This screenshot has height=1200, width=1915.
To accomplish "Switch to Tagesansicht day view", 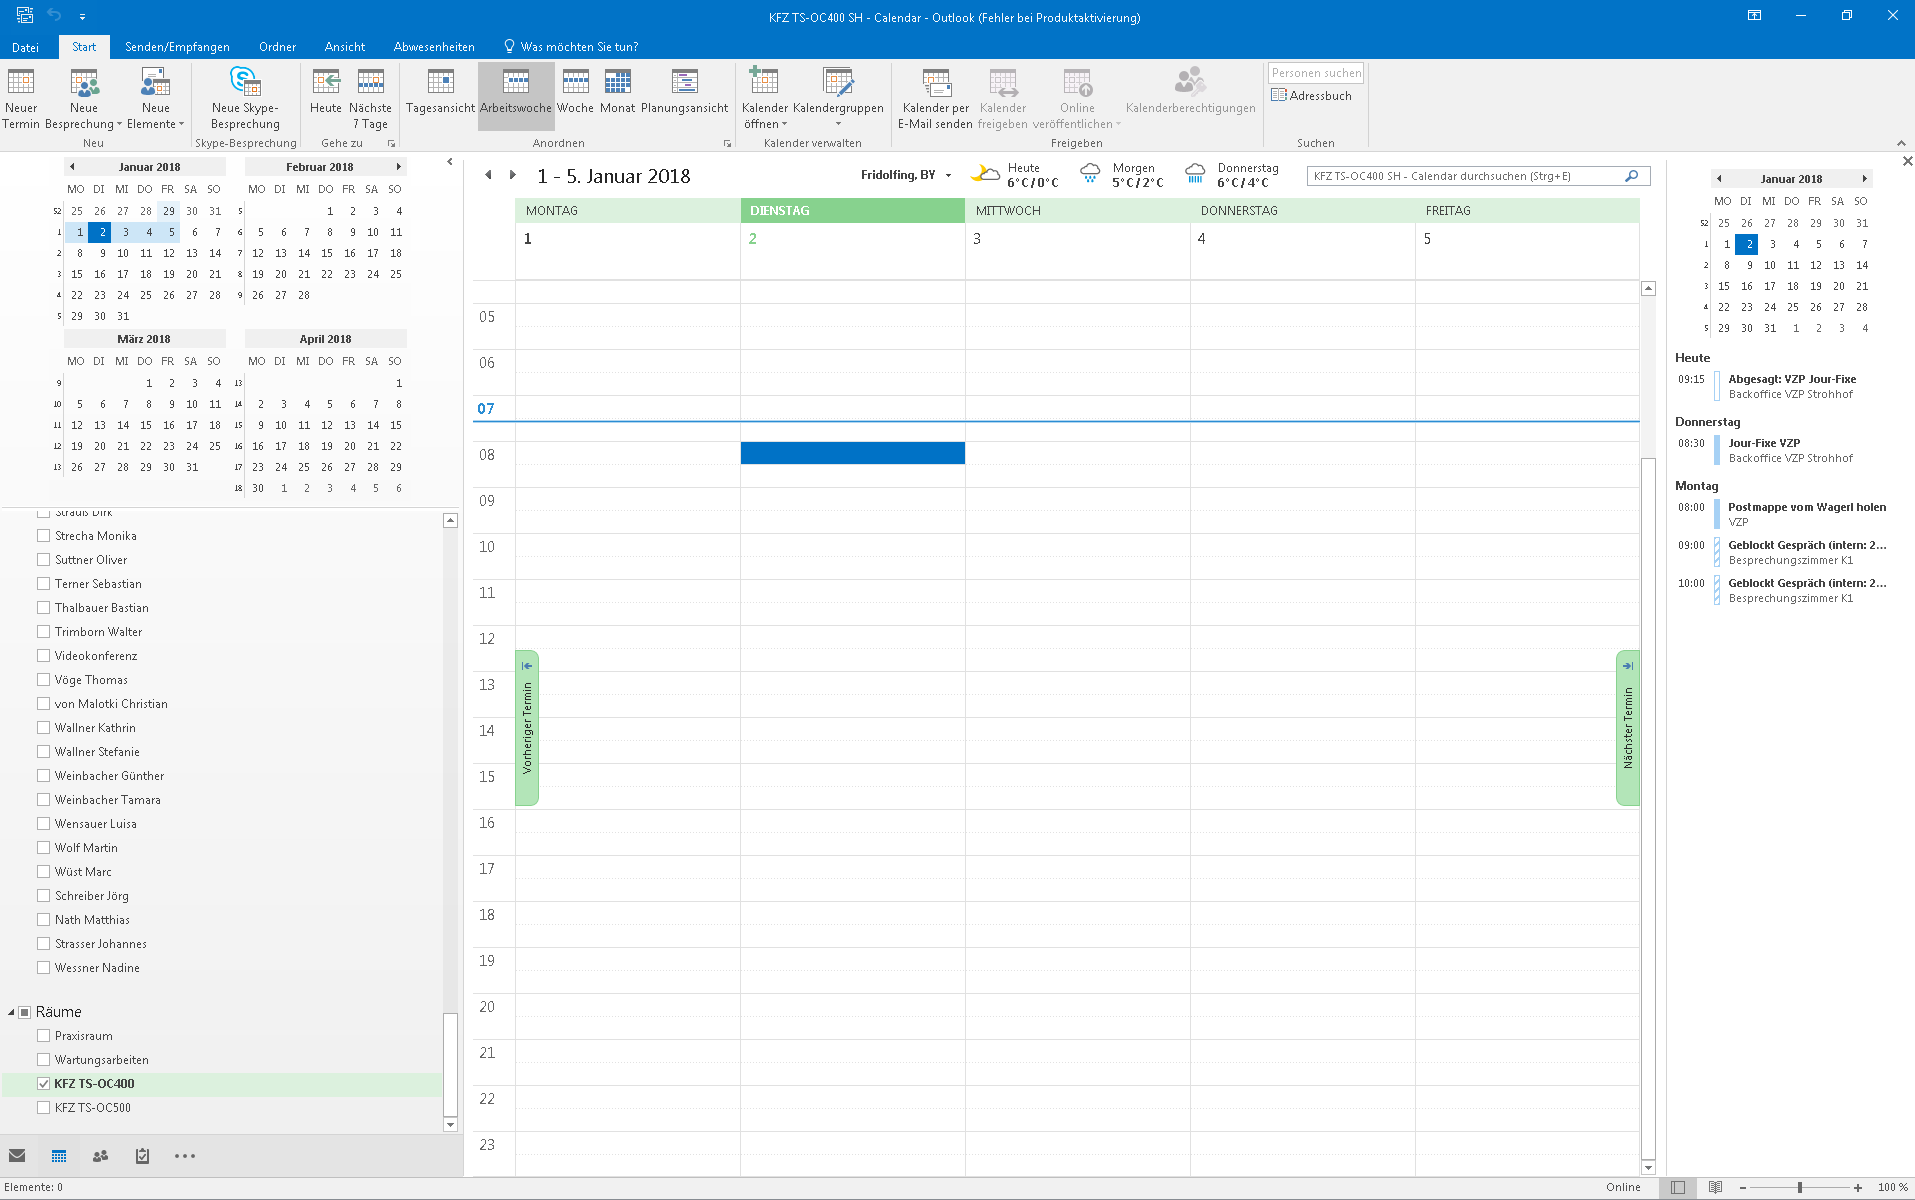I will (440, 91).
